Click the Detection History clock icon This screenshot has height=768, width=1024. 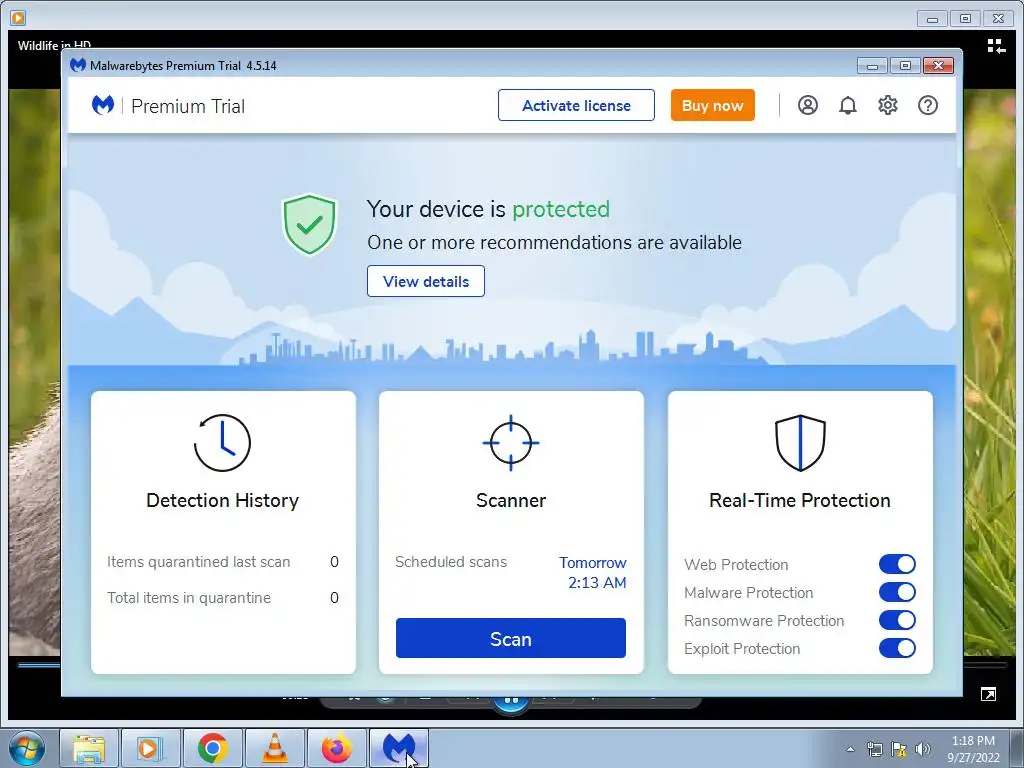click(222, 443)
